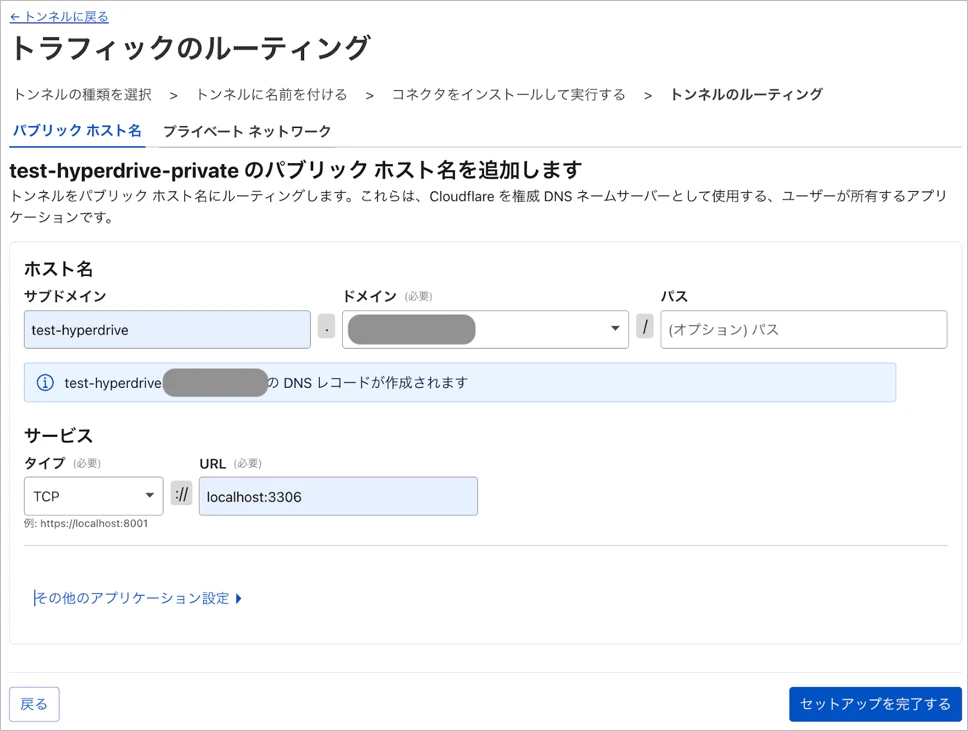Select the トンネルのルーティング breadcrumb step
Screen dimensions: 968x731
point(746,94)
